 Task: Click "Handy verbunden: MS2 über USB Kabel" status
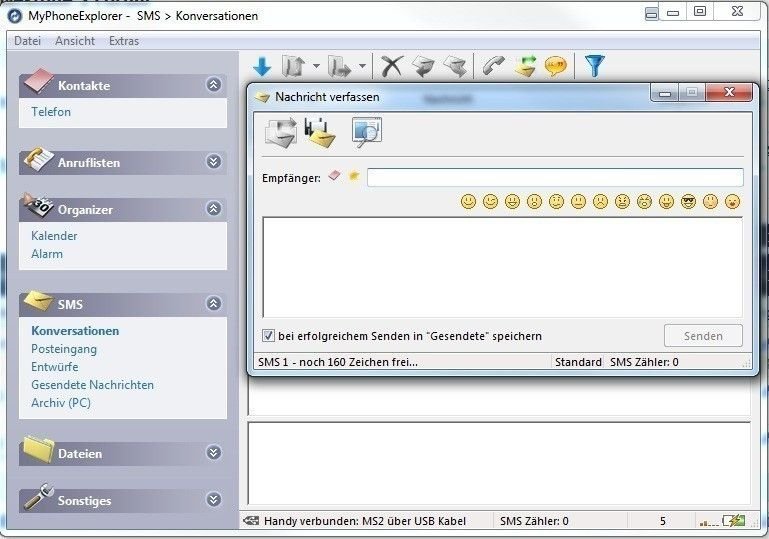coord(365,521)
